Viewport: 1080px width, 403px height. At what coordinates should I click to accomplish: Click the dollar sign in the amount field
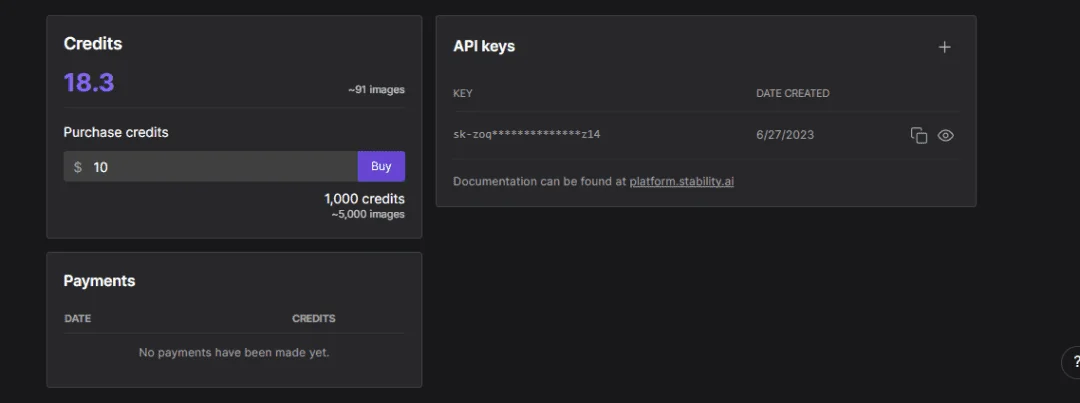click(x=78, y=167)
